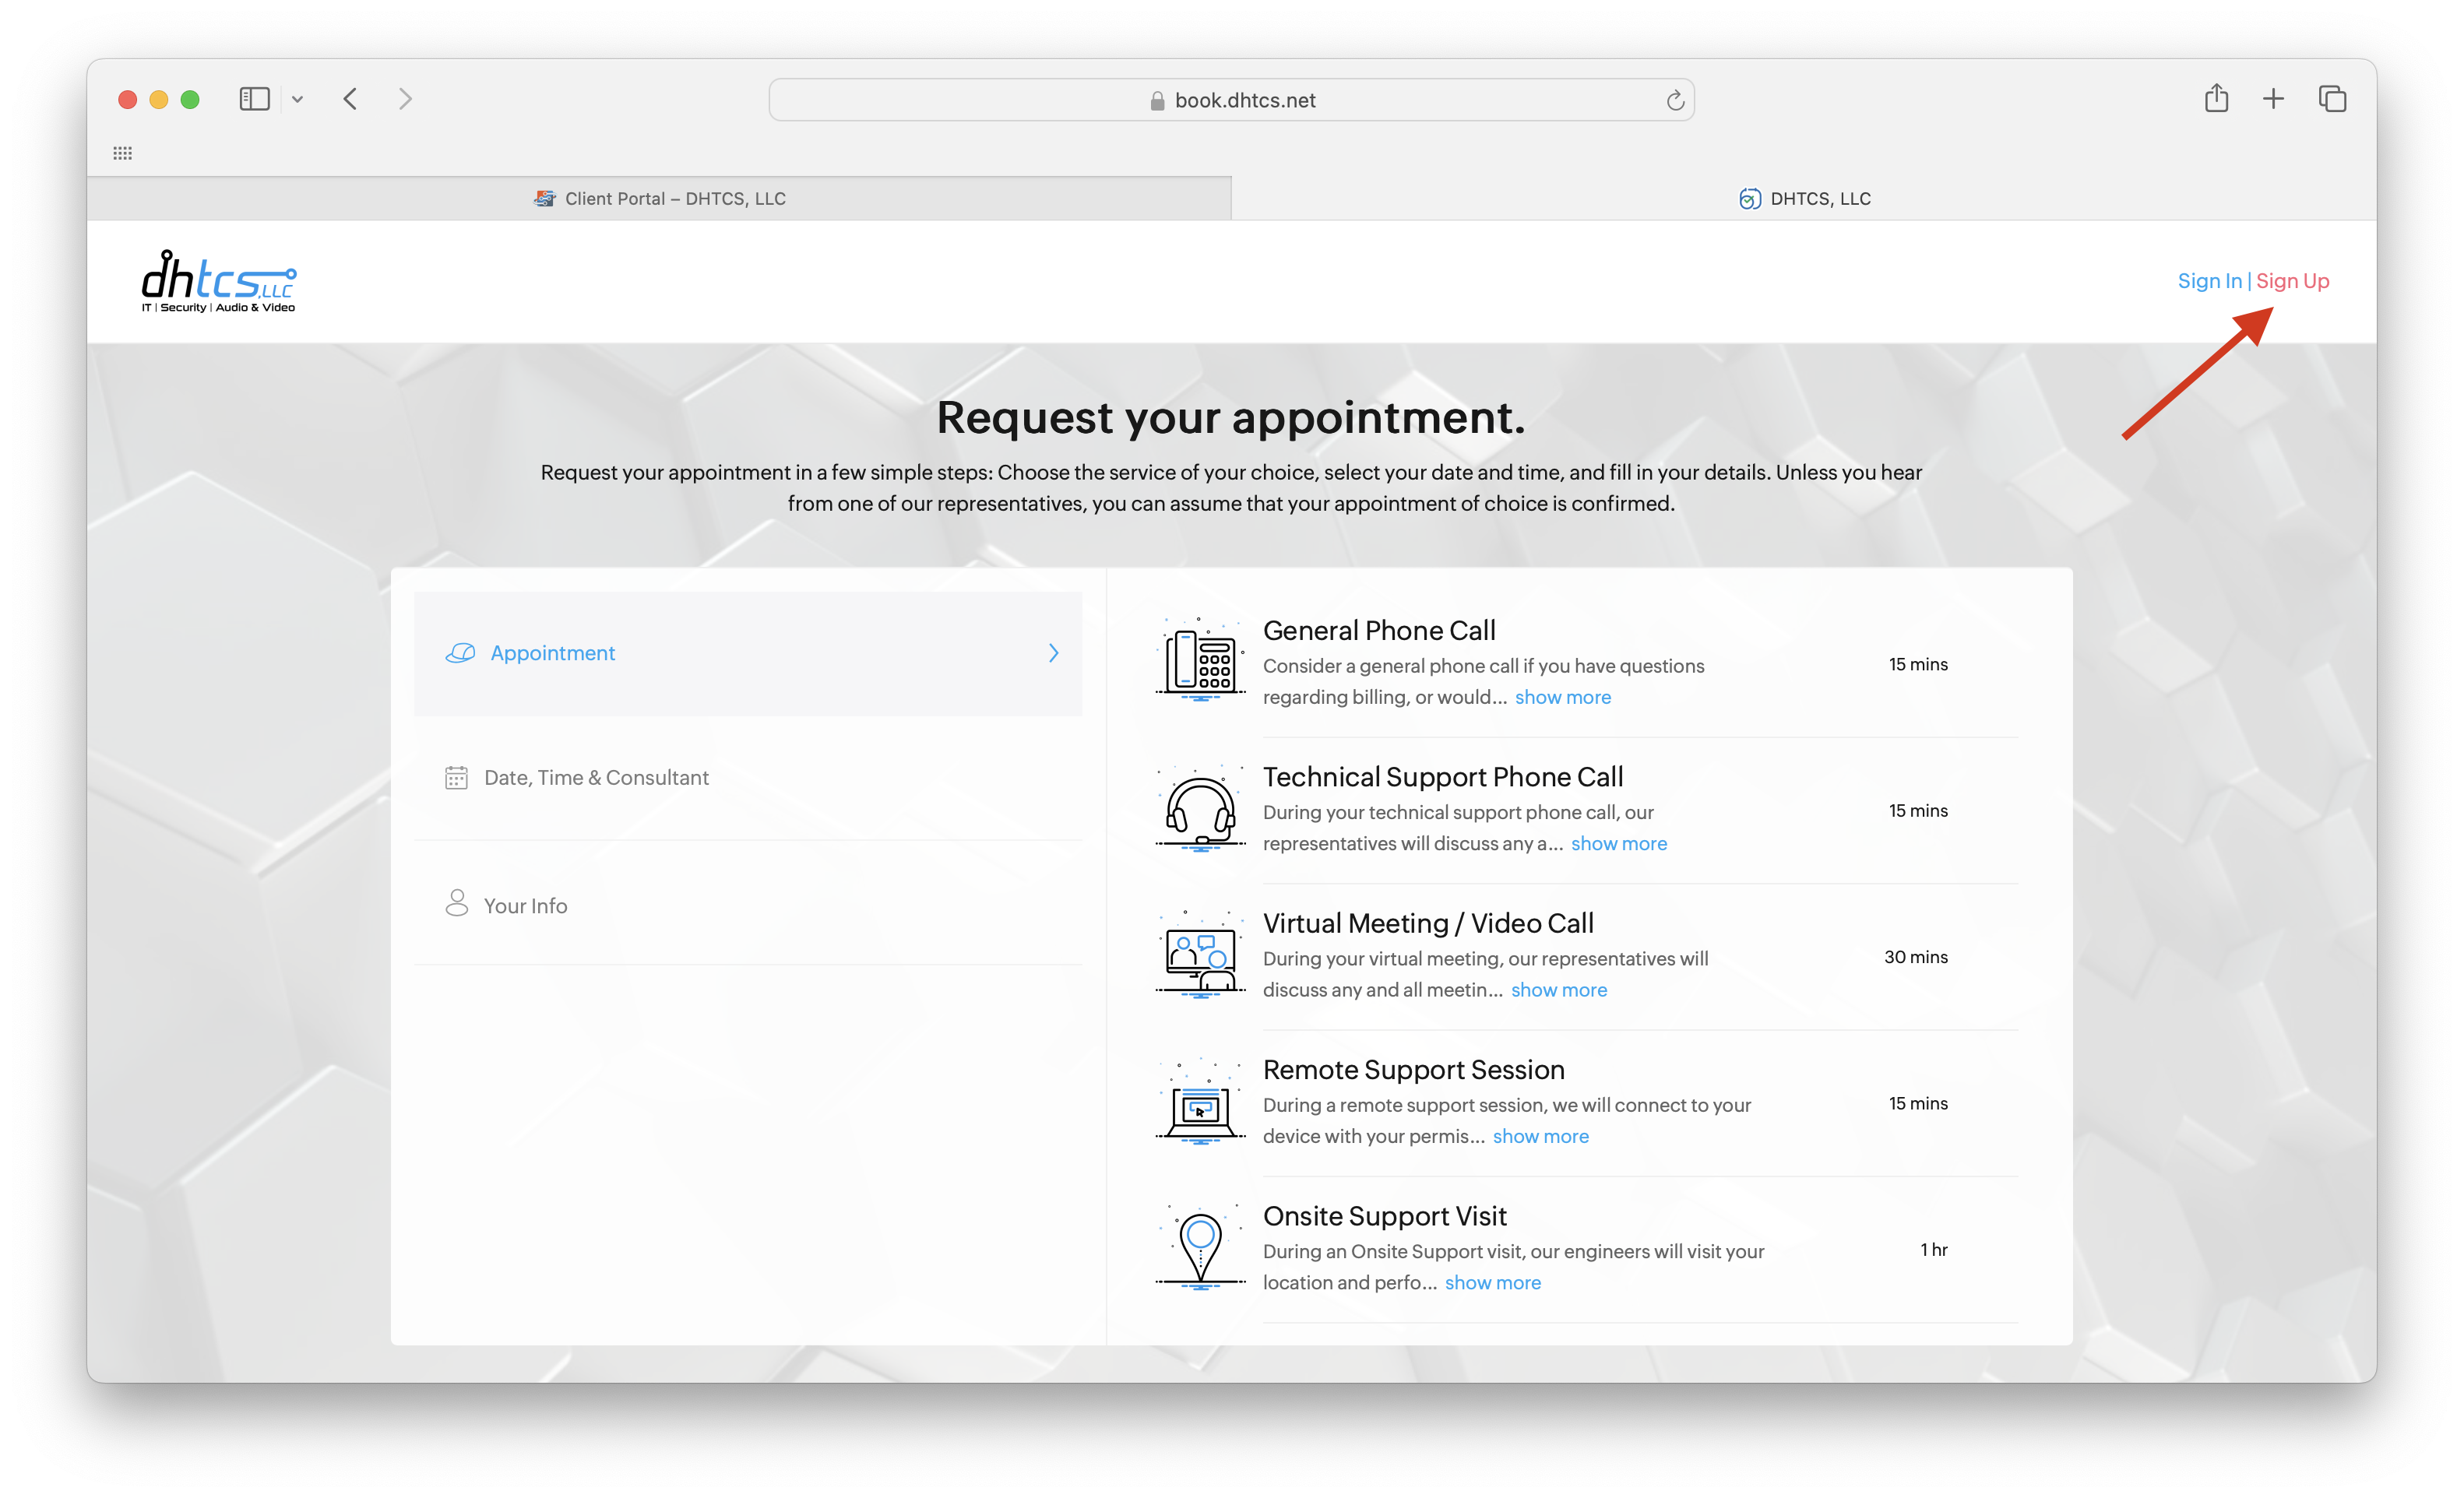Click the General Phone Call telephone icon
Screen dimensions: 2464x1498
point(1200,659)
